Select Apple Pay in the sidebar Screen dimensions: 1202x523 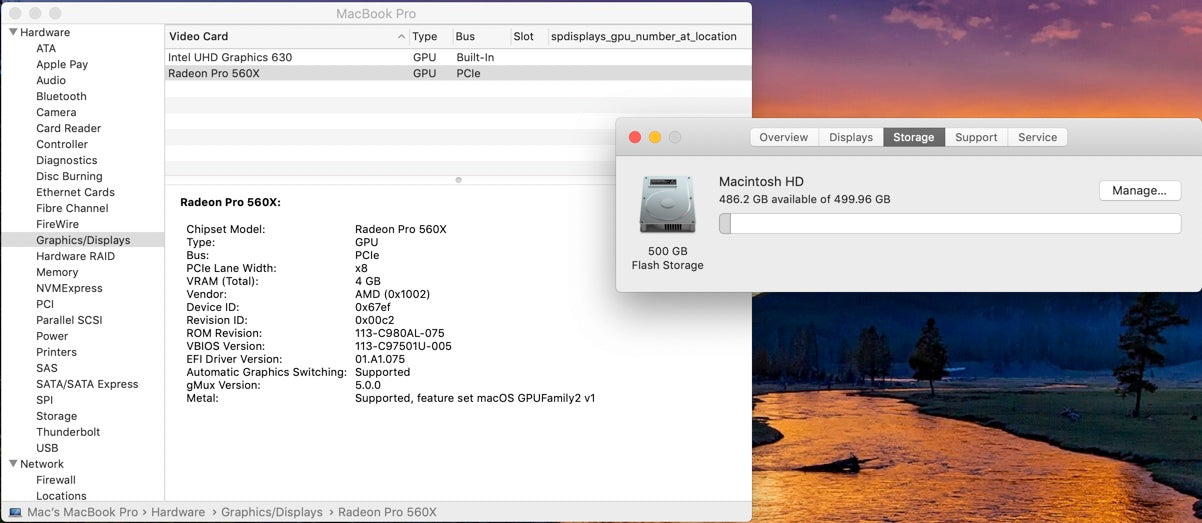click(62, 64)
